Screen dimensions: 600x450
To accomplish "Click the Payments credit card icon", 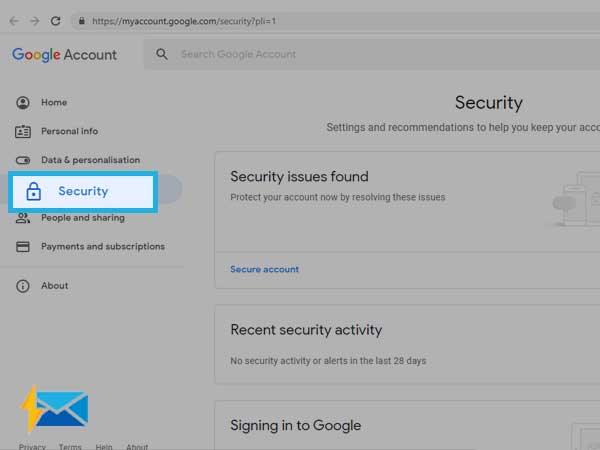I will point(23,246).
